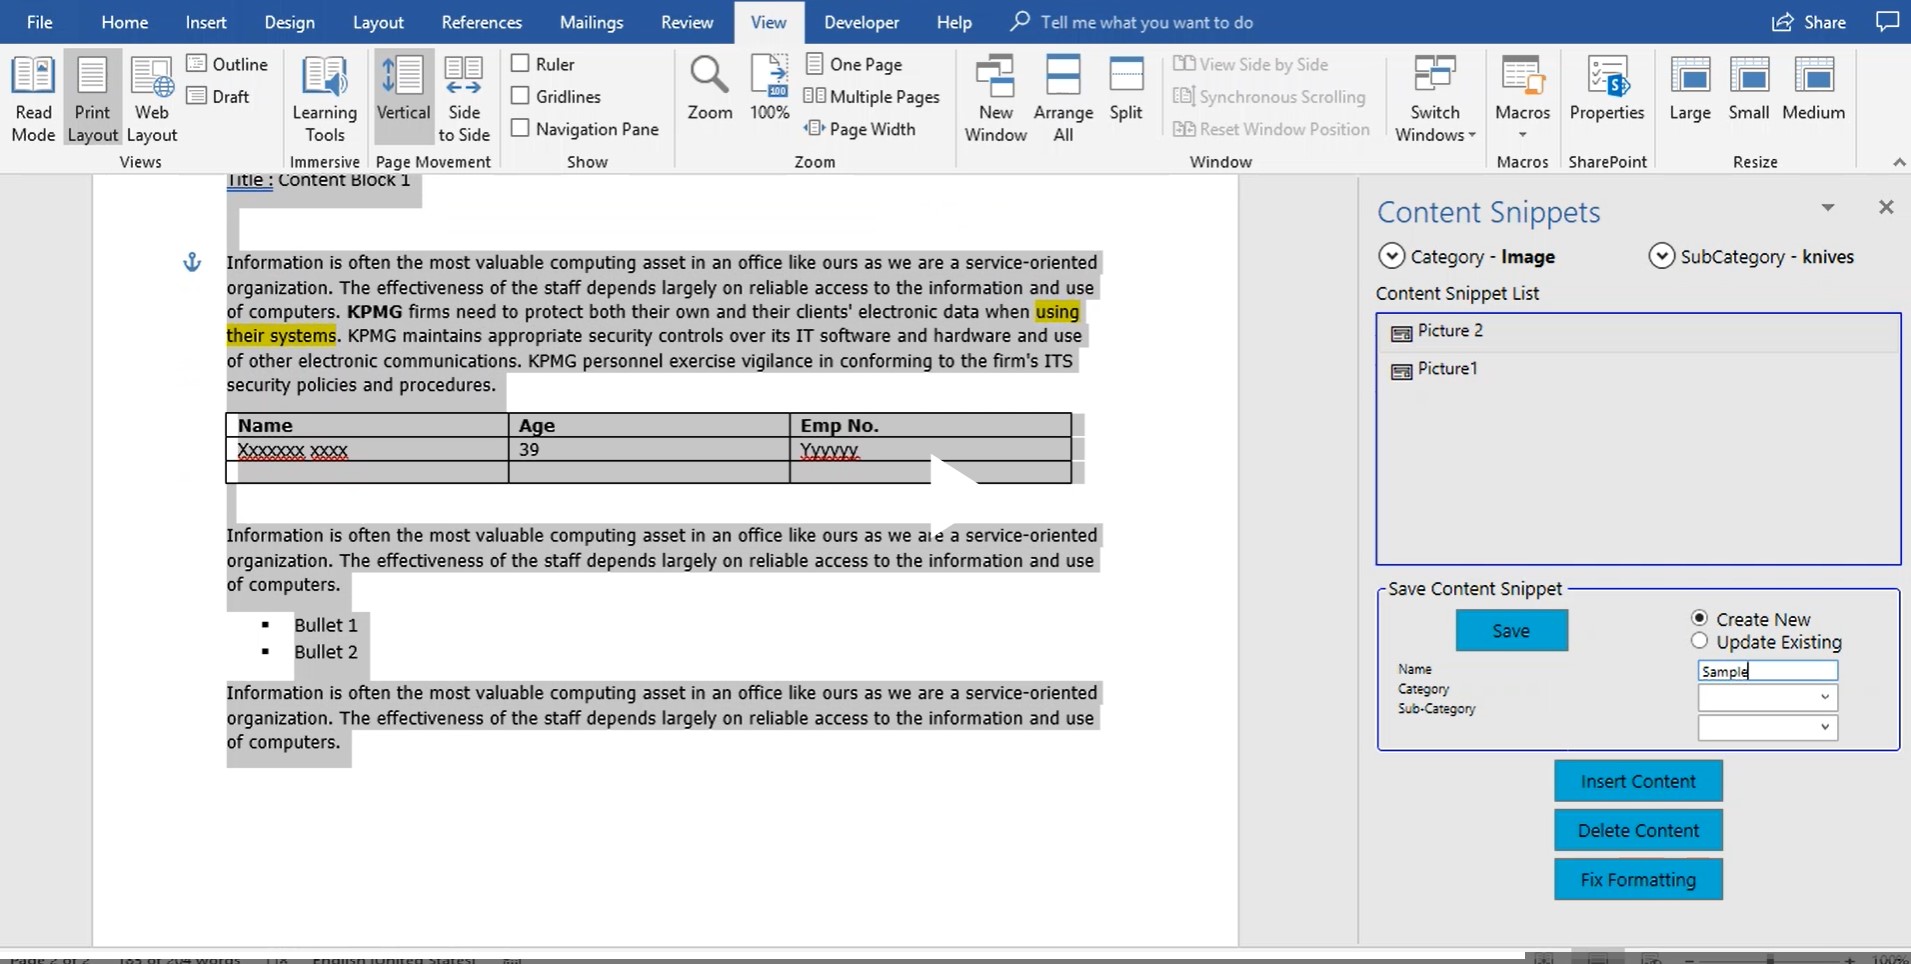This screenshot has height=964, width=1911.
Task: Enable the Ruler checkbox
Action: 520,64
